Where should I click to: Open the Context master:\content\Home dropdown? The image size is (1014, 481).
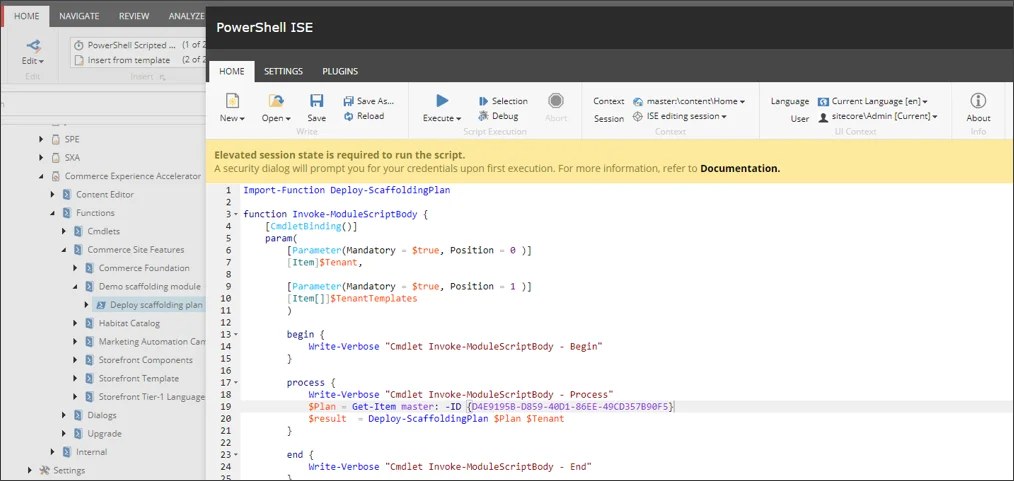[x=689, y=102]
